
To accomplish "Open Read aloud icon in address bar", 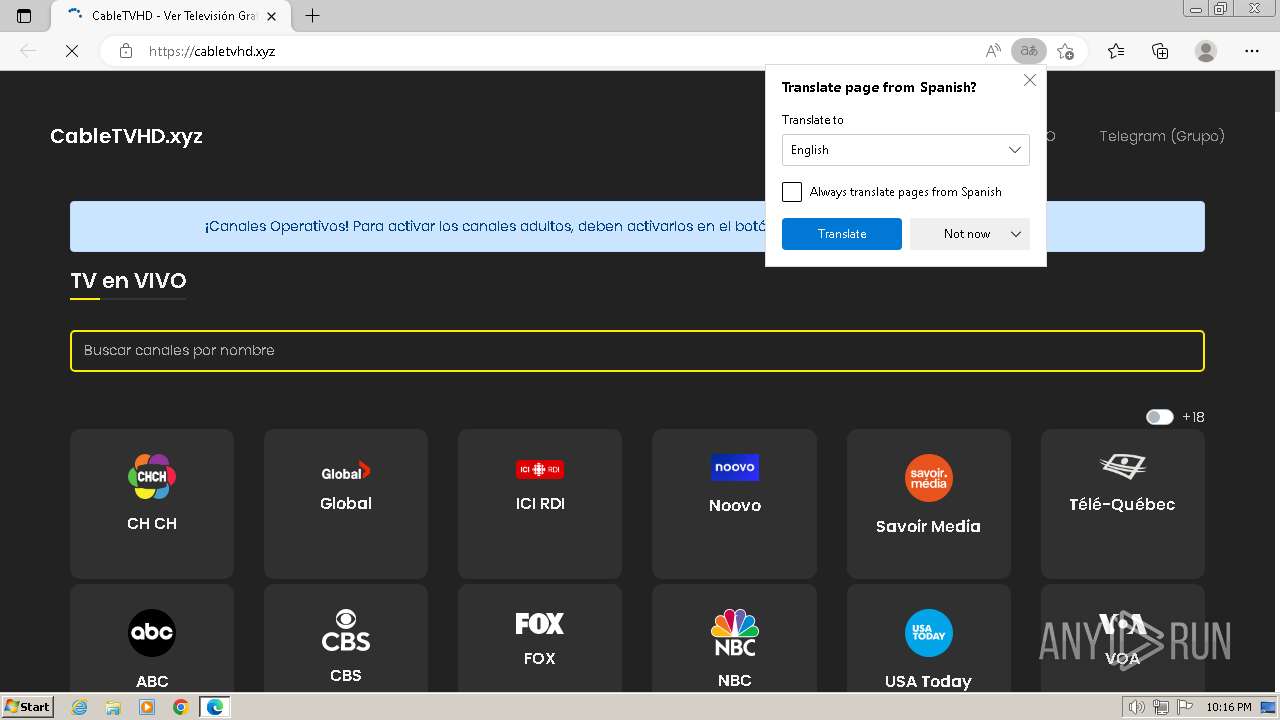I will click(x=993, y=51).
